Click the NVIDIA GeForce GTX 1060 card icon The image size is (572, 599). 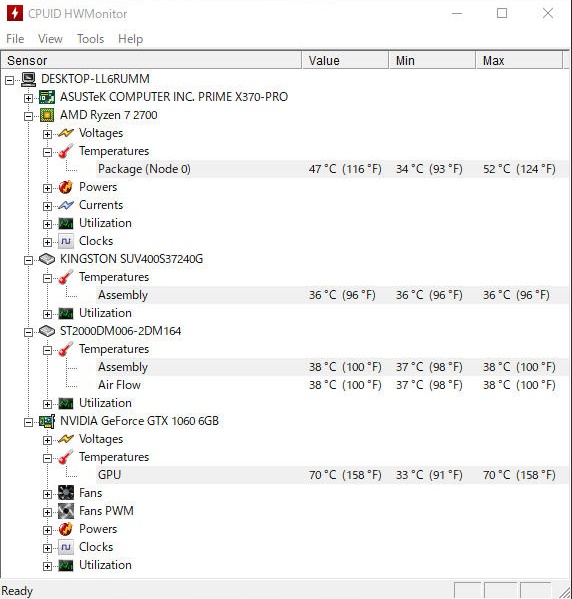[47, 421]
